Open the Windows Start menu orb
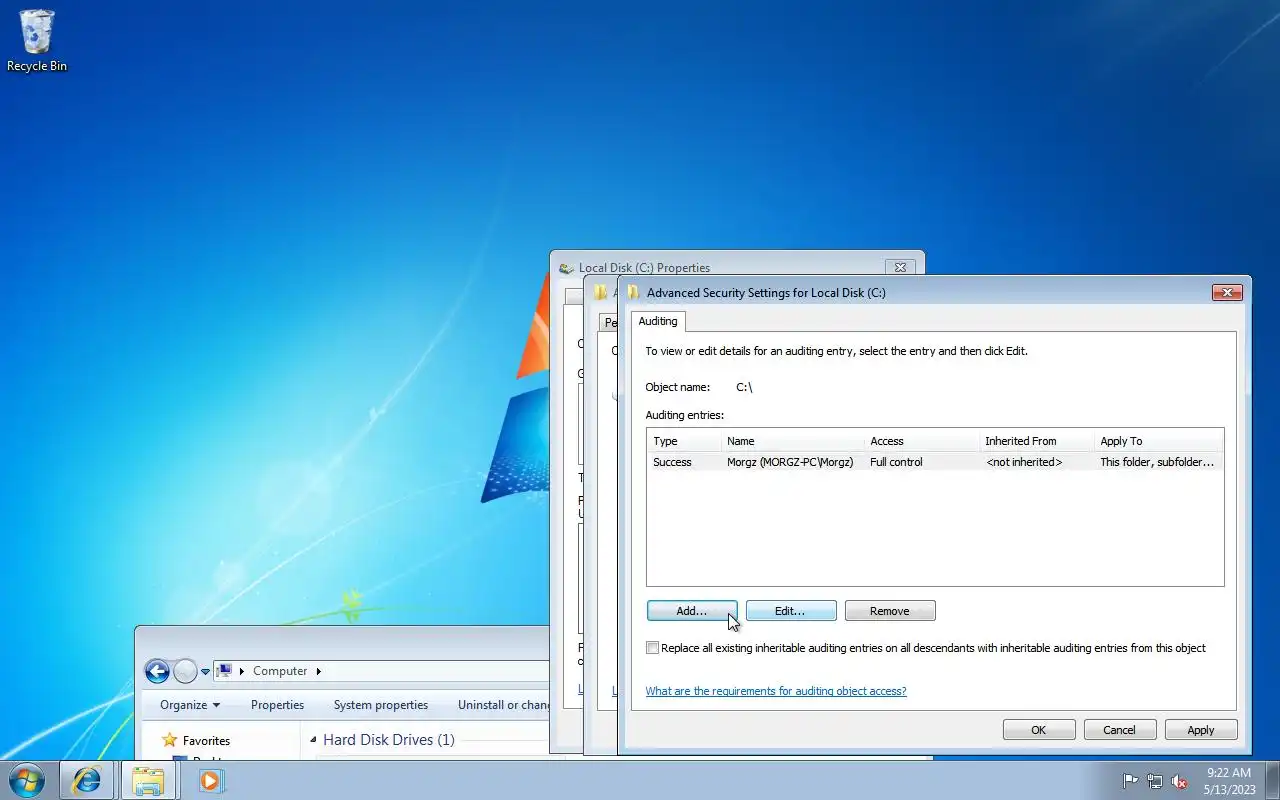The width and height of the screenshot is (1280, 800). coord(26,780)
